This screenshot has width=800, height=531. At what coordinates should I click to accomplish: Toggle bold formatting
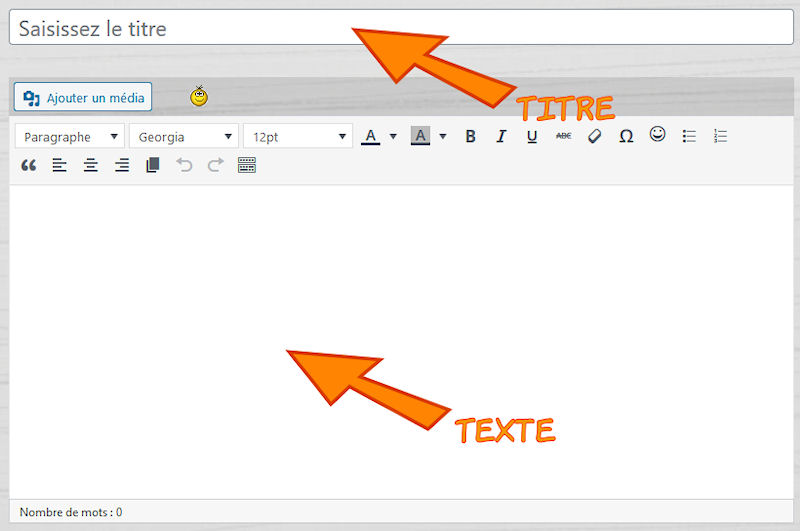[x=470, y=136]
